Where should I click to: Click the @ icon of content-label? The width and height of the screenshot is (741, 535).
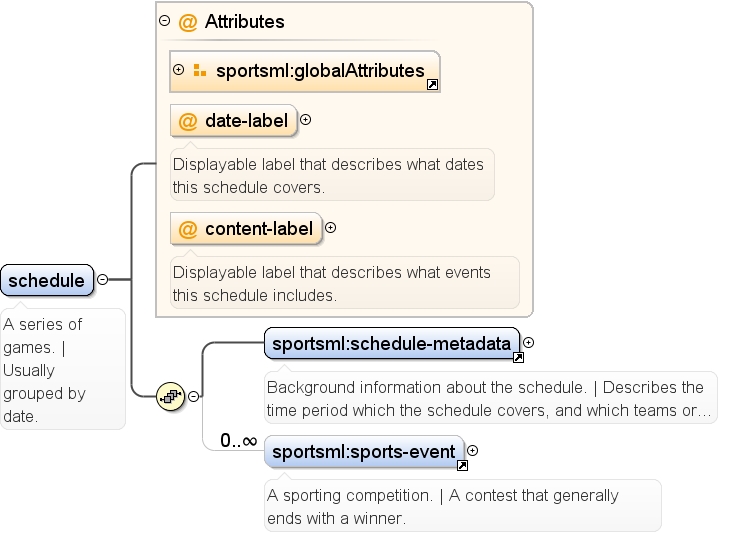pyautogui.click(x=188, y=229)
